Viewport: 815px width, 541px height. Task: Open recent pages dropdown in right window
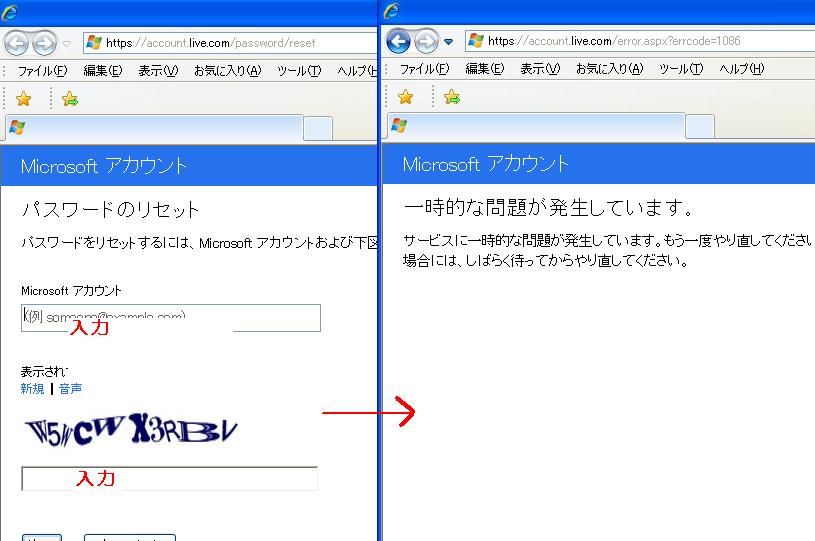pos(449,41)
